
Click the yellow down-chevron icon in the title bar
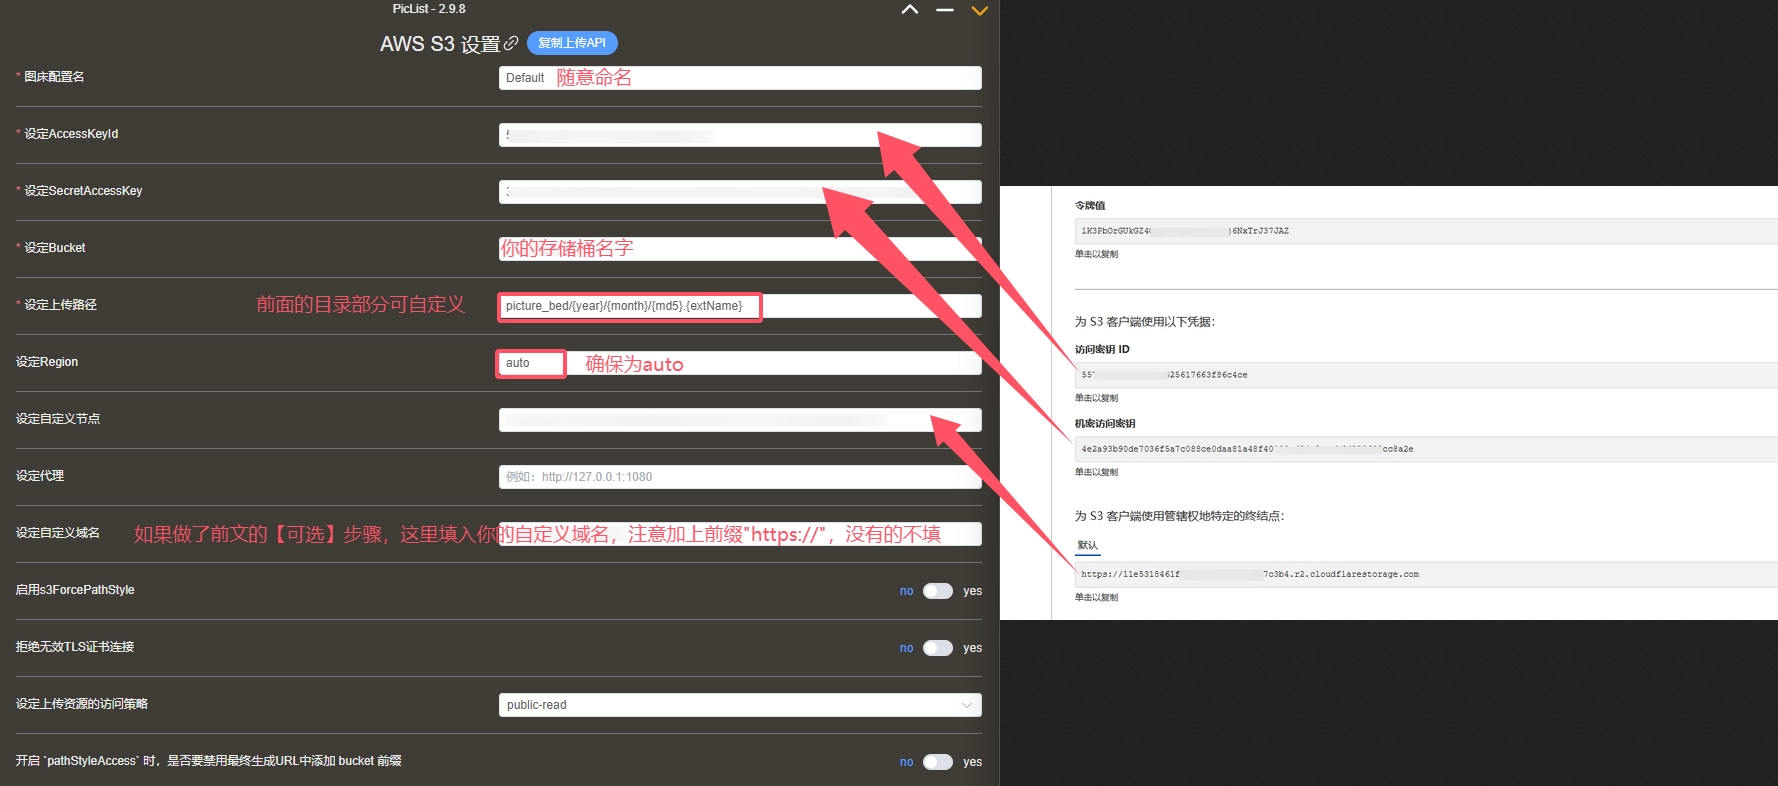(x=980, y=11)
